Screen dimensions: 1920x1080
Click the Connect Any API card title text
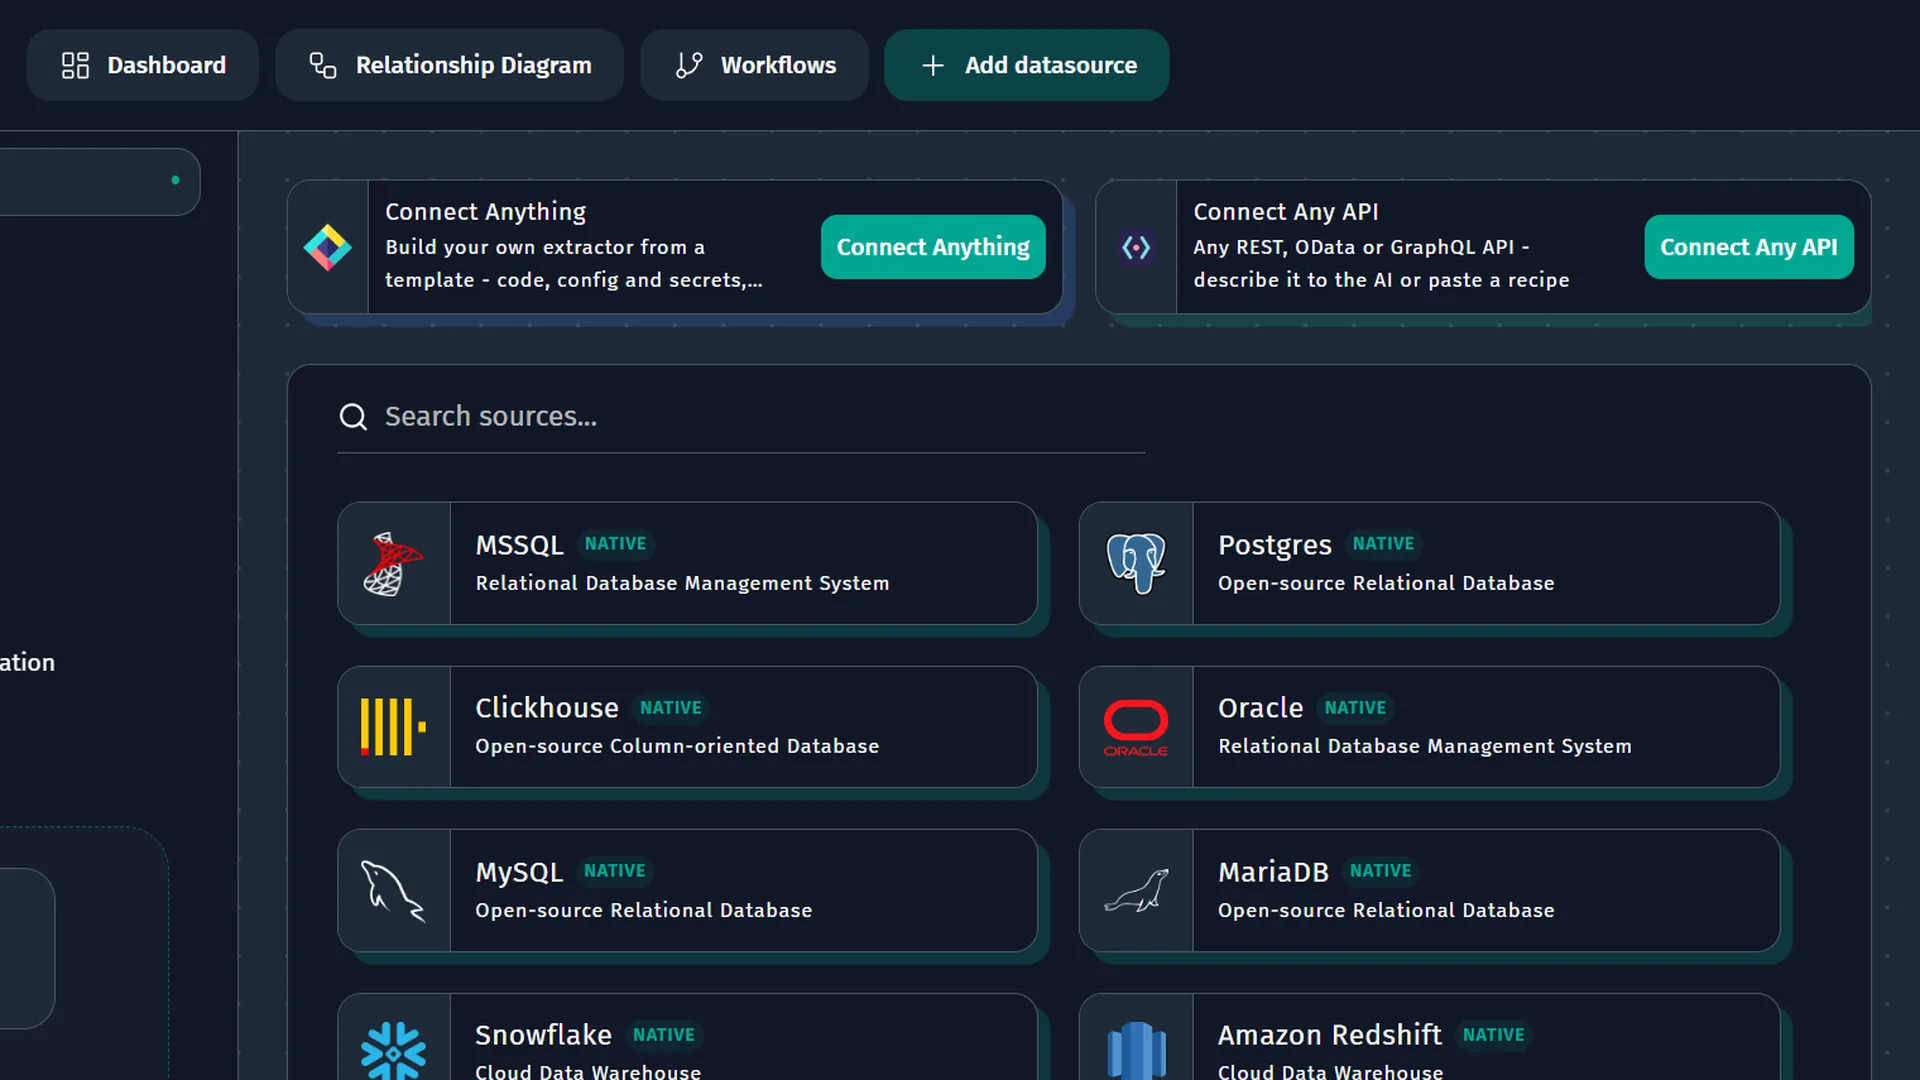[1285, 212]
